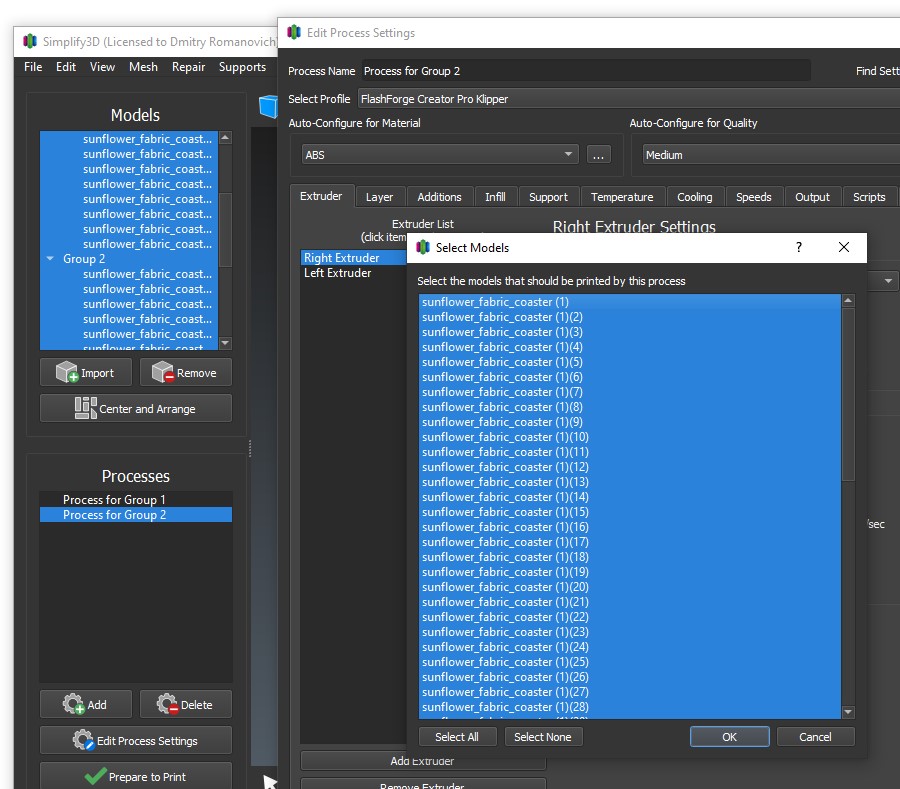The width and height of the screenshot is (900, 789).
Task: Click Simplify3D logo in Select Models title bar
Action: coord(423,247)
